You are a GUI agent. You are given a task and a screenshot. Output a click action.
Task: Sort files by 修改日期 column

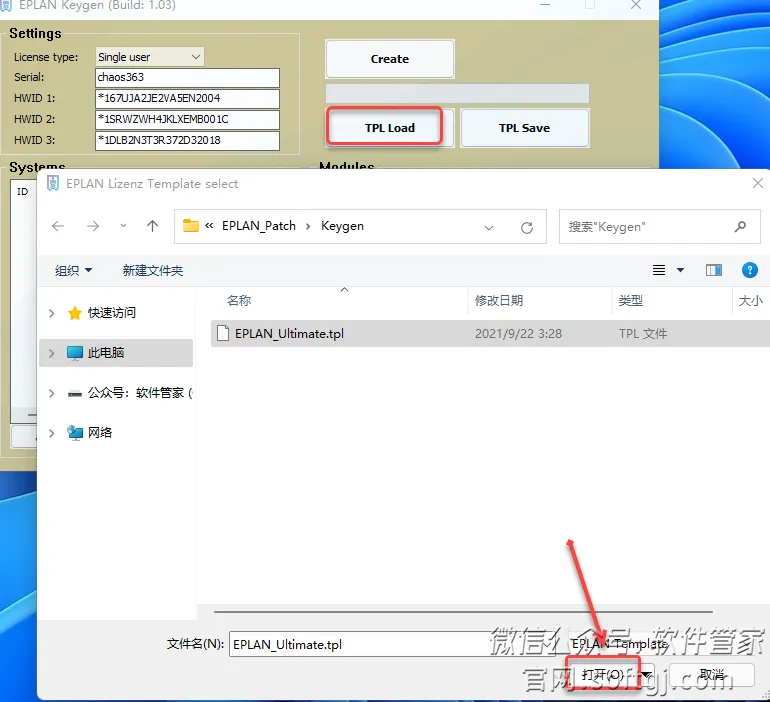pyautogui.click(x=499, y=300)
